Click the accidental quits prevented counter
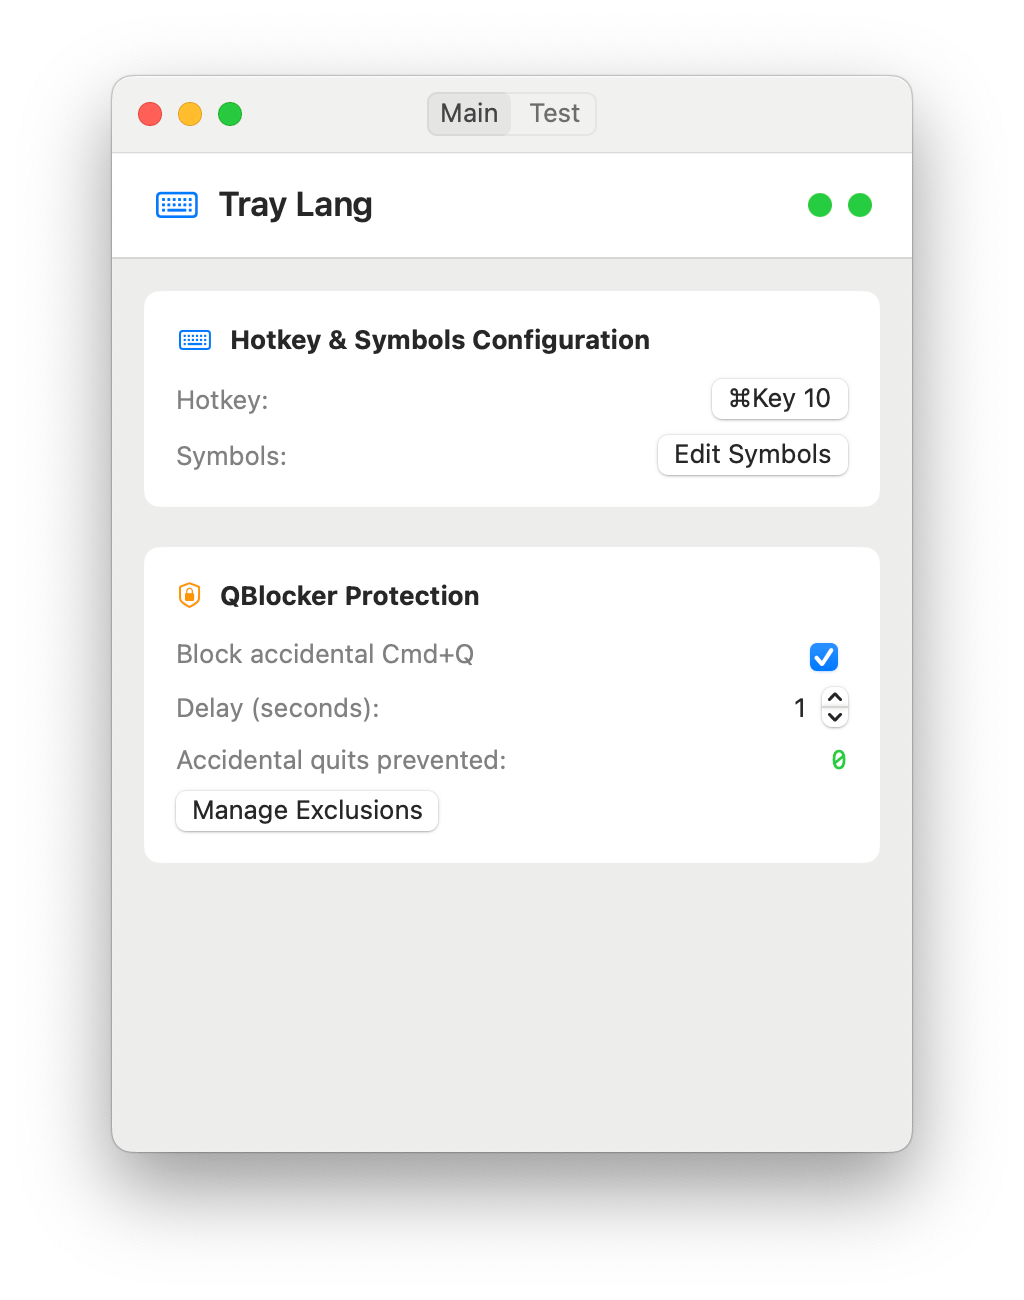 pyautogui.click(x=839, y=760)
